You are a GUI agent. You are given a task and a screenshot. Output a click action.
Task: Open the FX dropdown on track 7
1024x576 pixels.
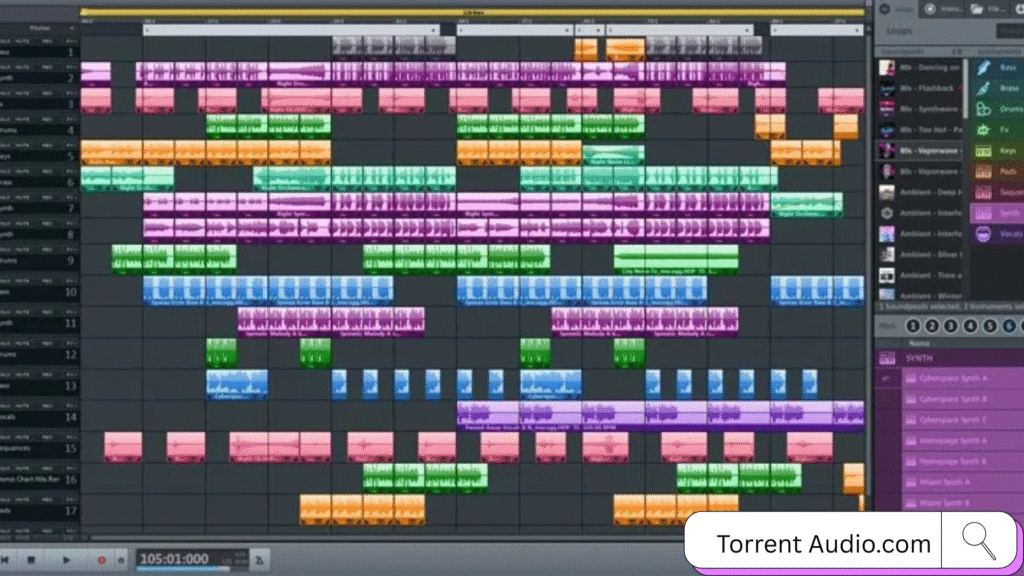pyautogui.click(x=70, y=198)
